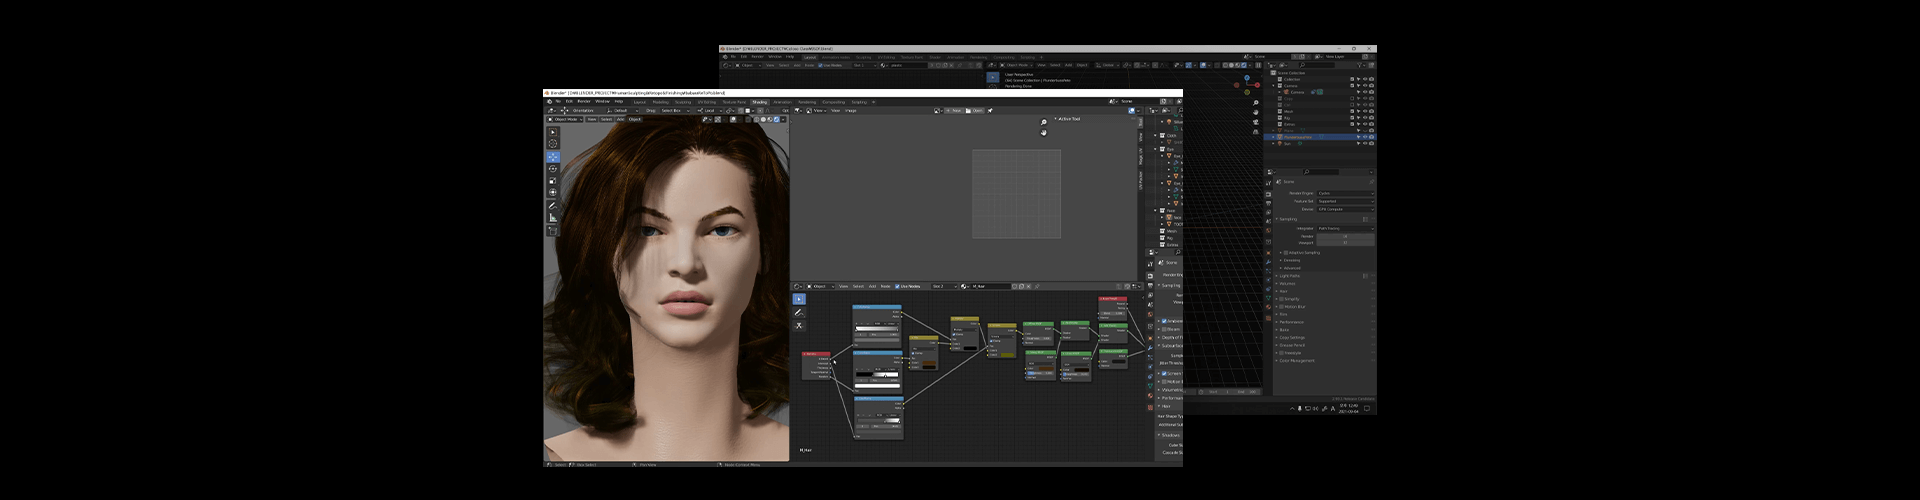Viewport: 1920px width, 500px height.
Task: Select the Add Cube tool in viewport toolbar
Action: tap(553, 231)
